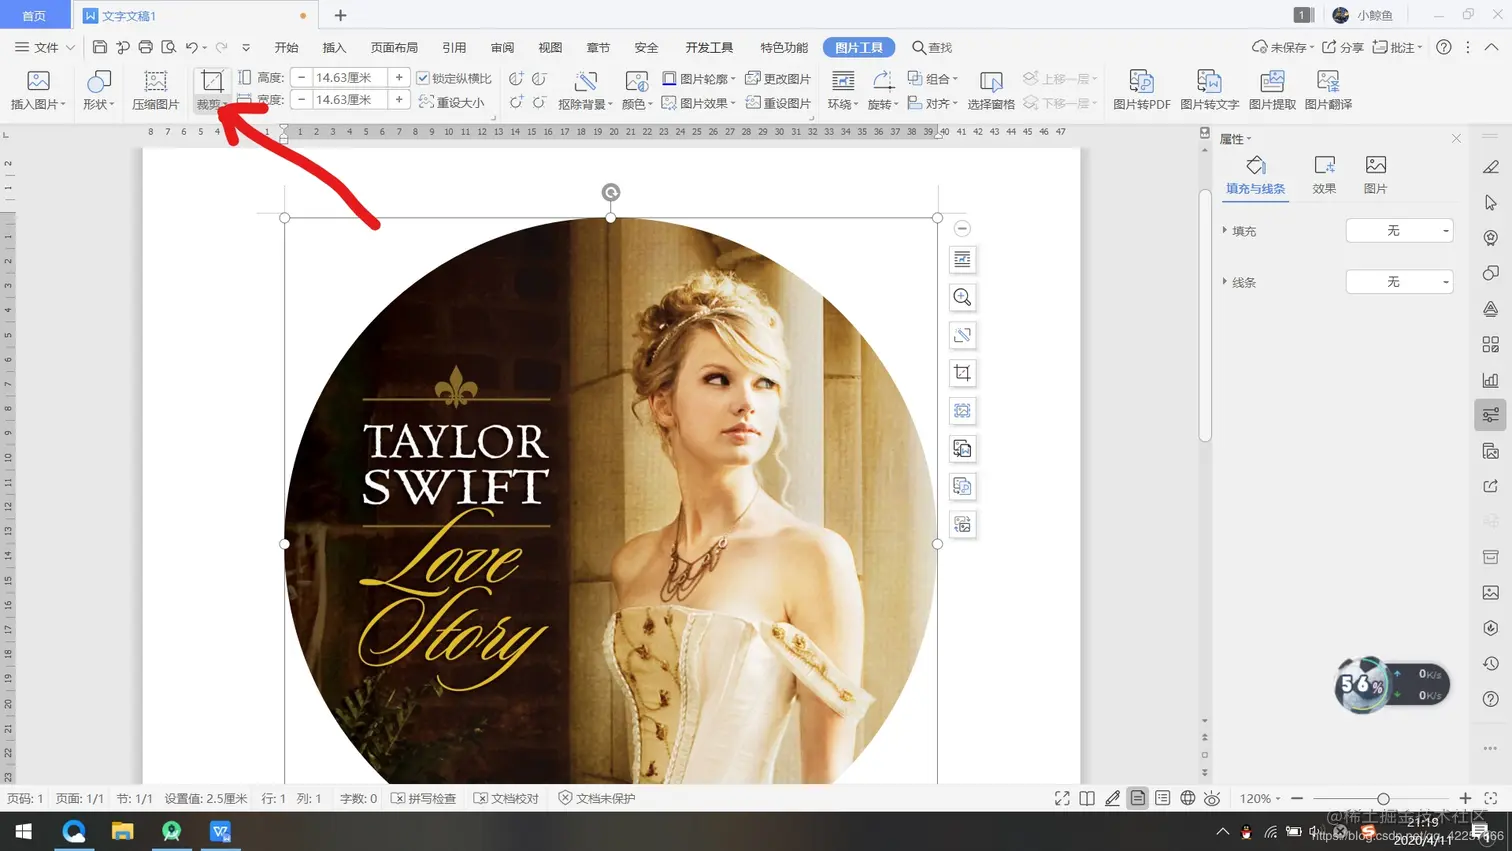
Task: Click the pen icon in right sidebar
Action: [x=1491, y=167]
